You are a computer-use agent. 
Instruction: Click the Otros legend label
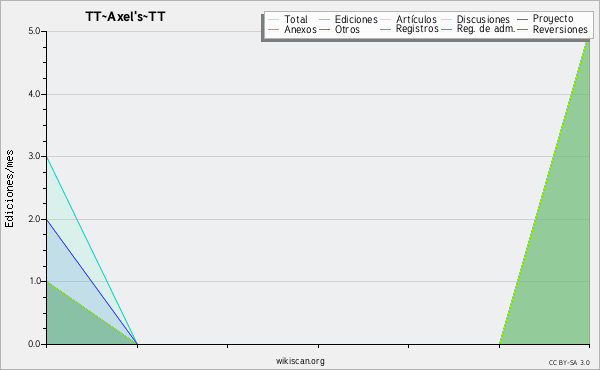click(x=347, y=29)
